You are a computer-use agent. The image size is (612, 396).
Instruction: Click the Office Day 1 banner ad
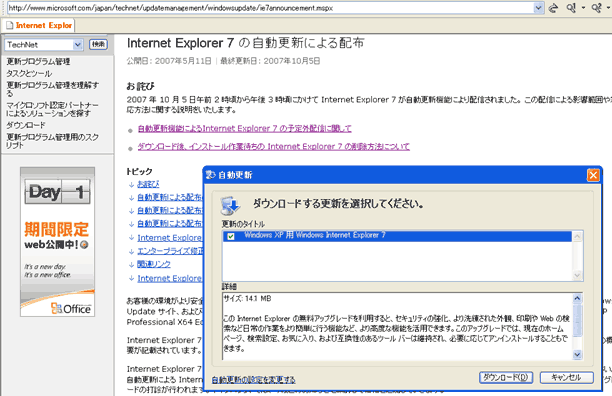(x=57, y=242)
